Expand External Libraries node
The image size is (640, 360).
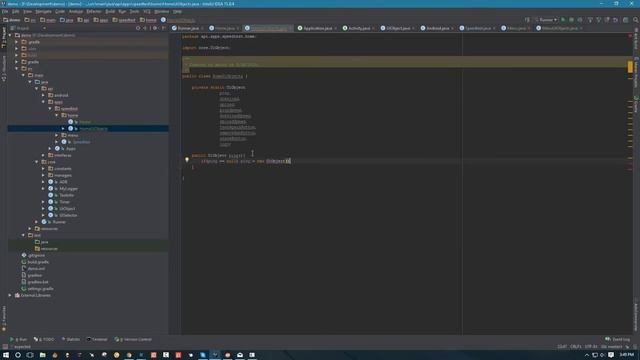click(x=10, y=295)
